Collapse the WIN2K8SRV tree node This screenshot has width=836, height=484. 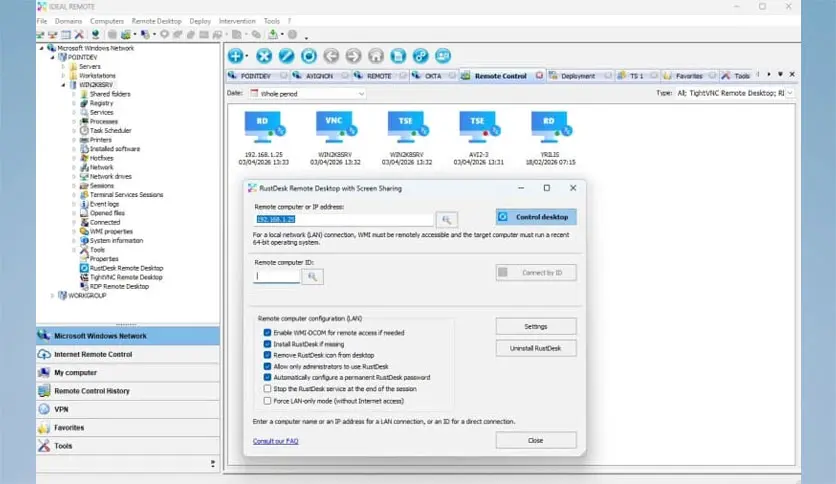(x=63, y=85)
